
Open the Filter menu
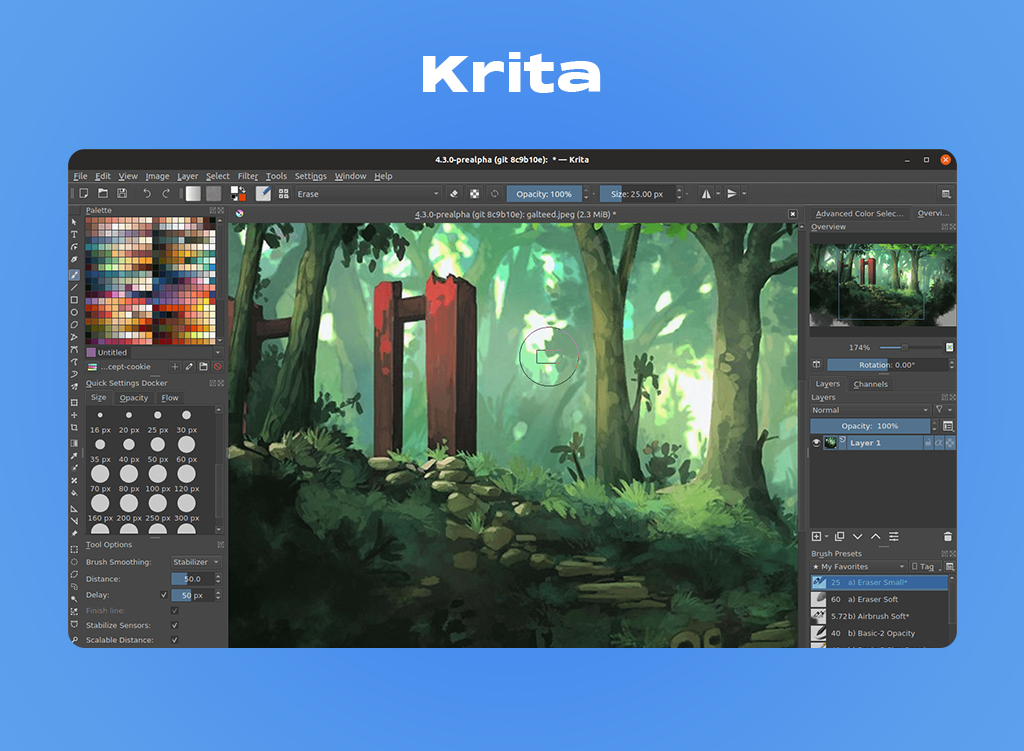point(248,176)
